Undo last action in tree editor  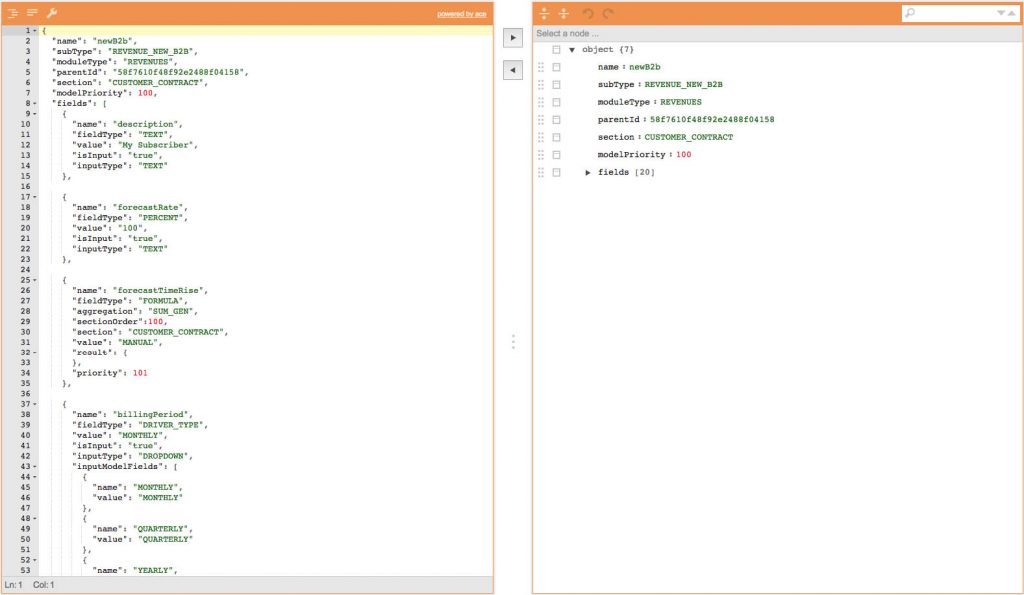pyautogui.click(x=588, y=13)
